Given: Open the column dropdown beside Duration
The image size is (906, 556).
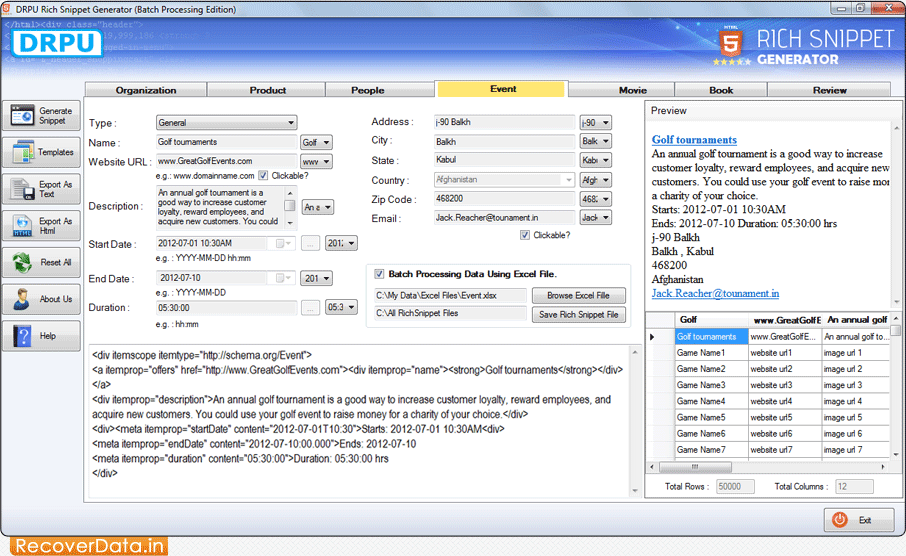Looking at the screenshot, I should [x=341, y=307].
